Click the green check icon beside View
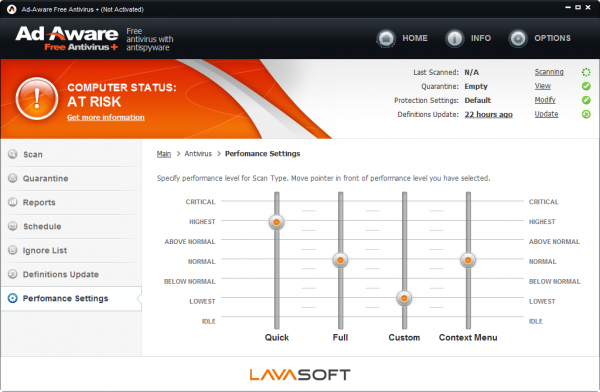The image size is (600, 392). tap(586, 86)
